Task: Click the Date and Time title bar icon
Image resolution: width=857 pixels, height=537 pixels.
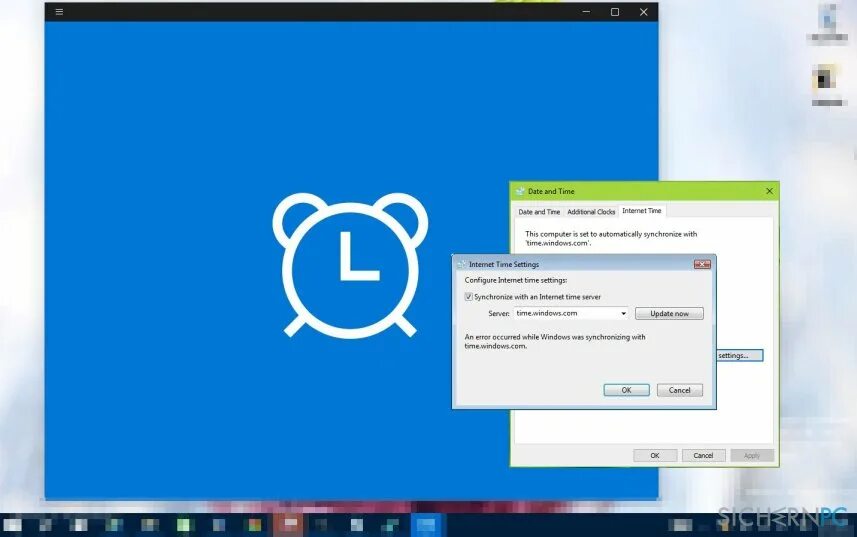Action: coord(520,191)
